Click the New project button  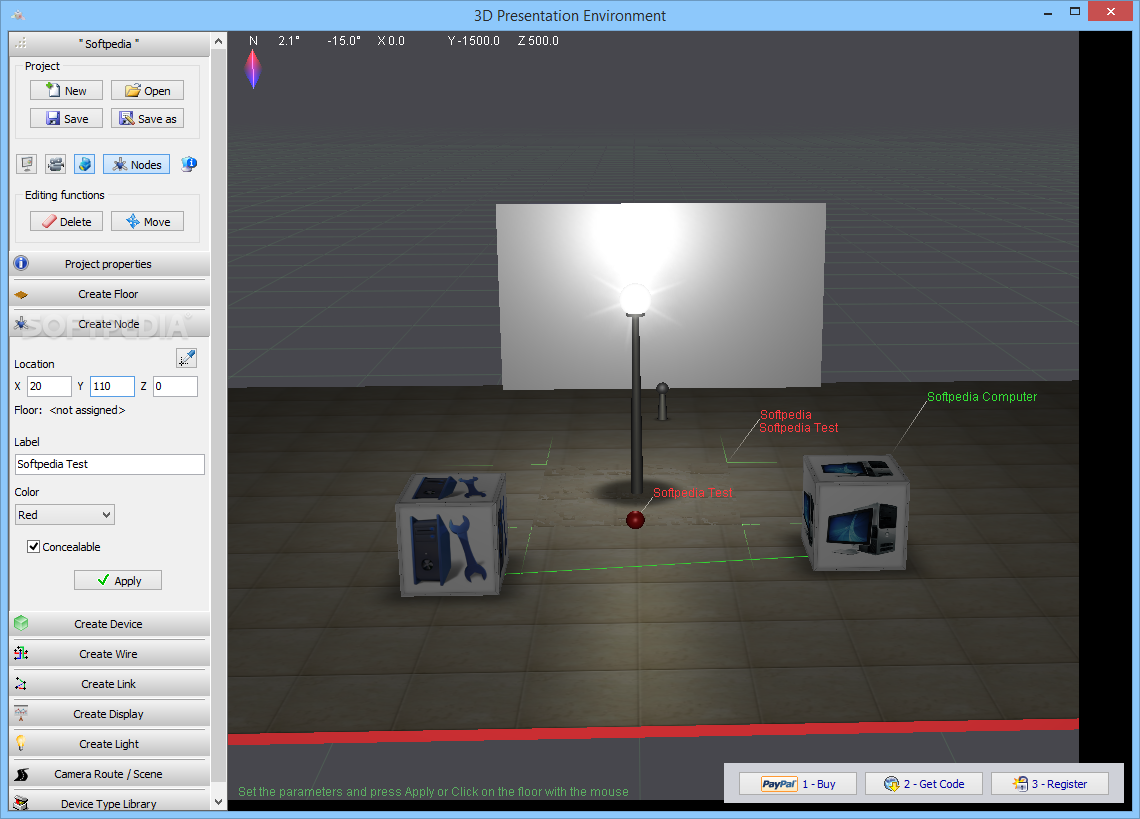pyautogui.click(x=66, y=90)
